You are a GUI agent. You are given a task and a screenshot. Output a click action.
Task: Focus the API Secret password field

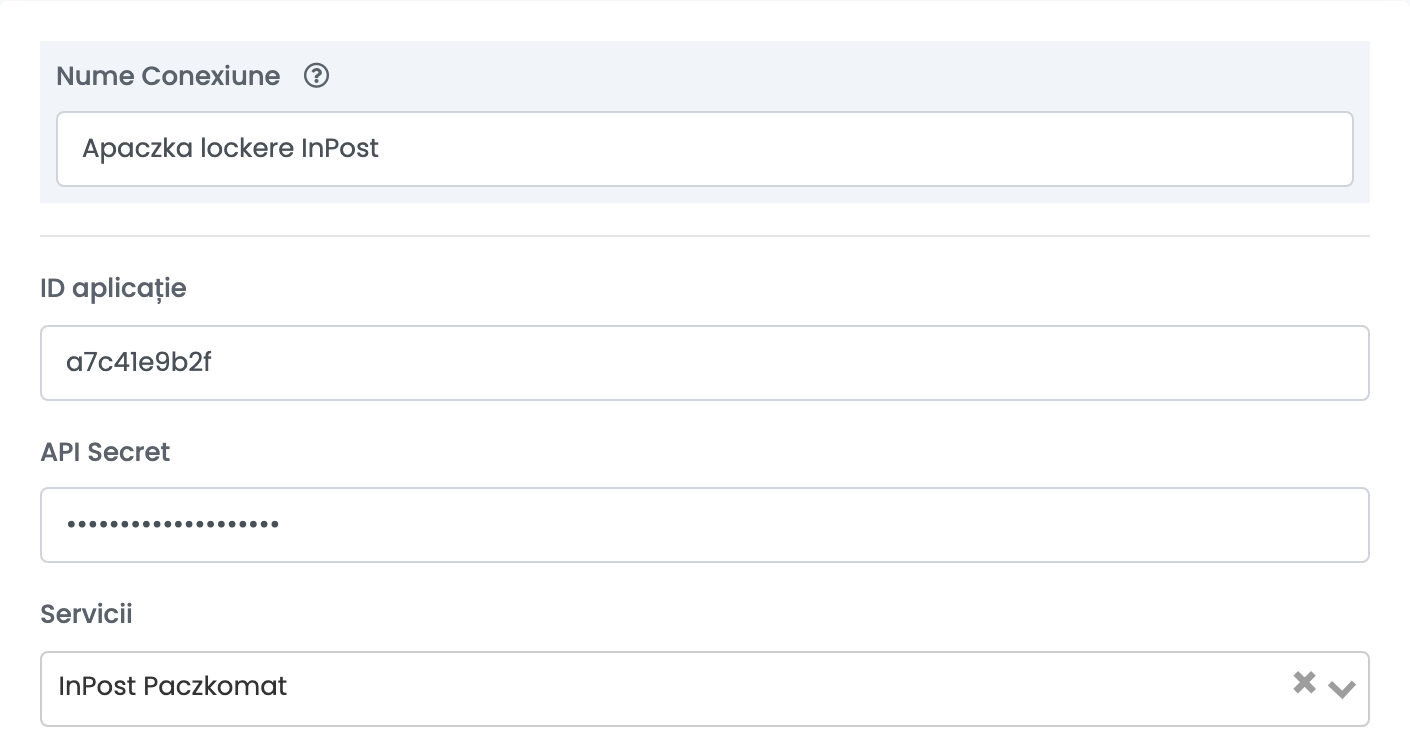[705, 525]
